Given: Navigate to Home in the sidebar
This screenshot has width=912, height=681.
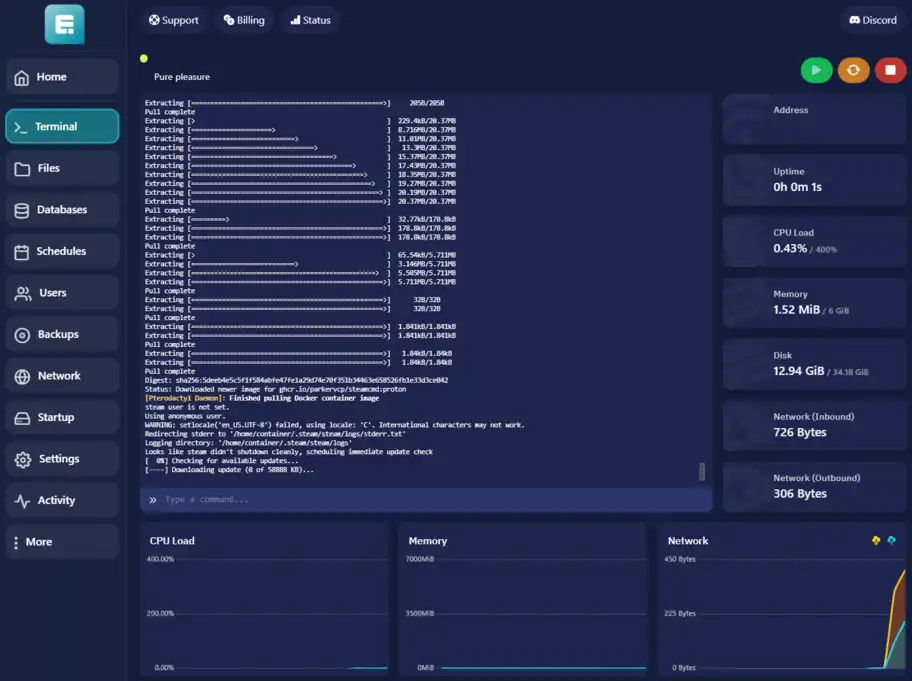Looking at the screenshot, I should [62, 77].
